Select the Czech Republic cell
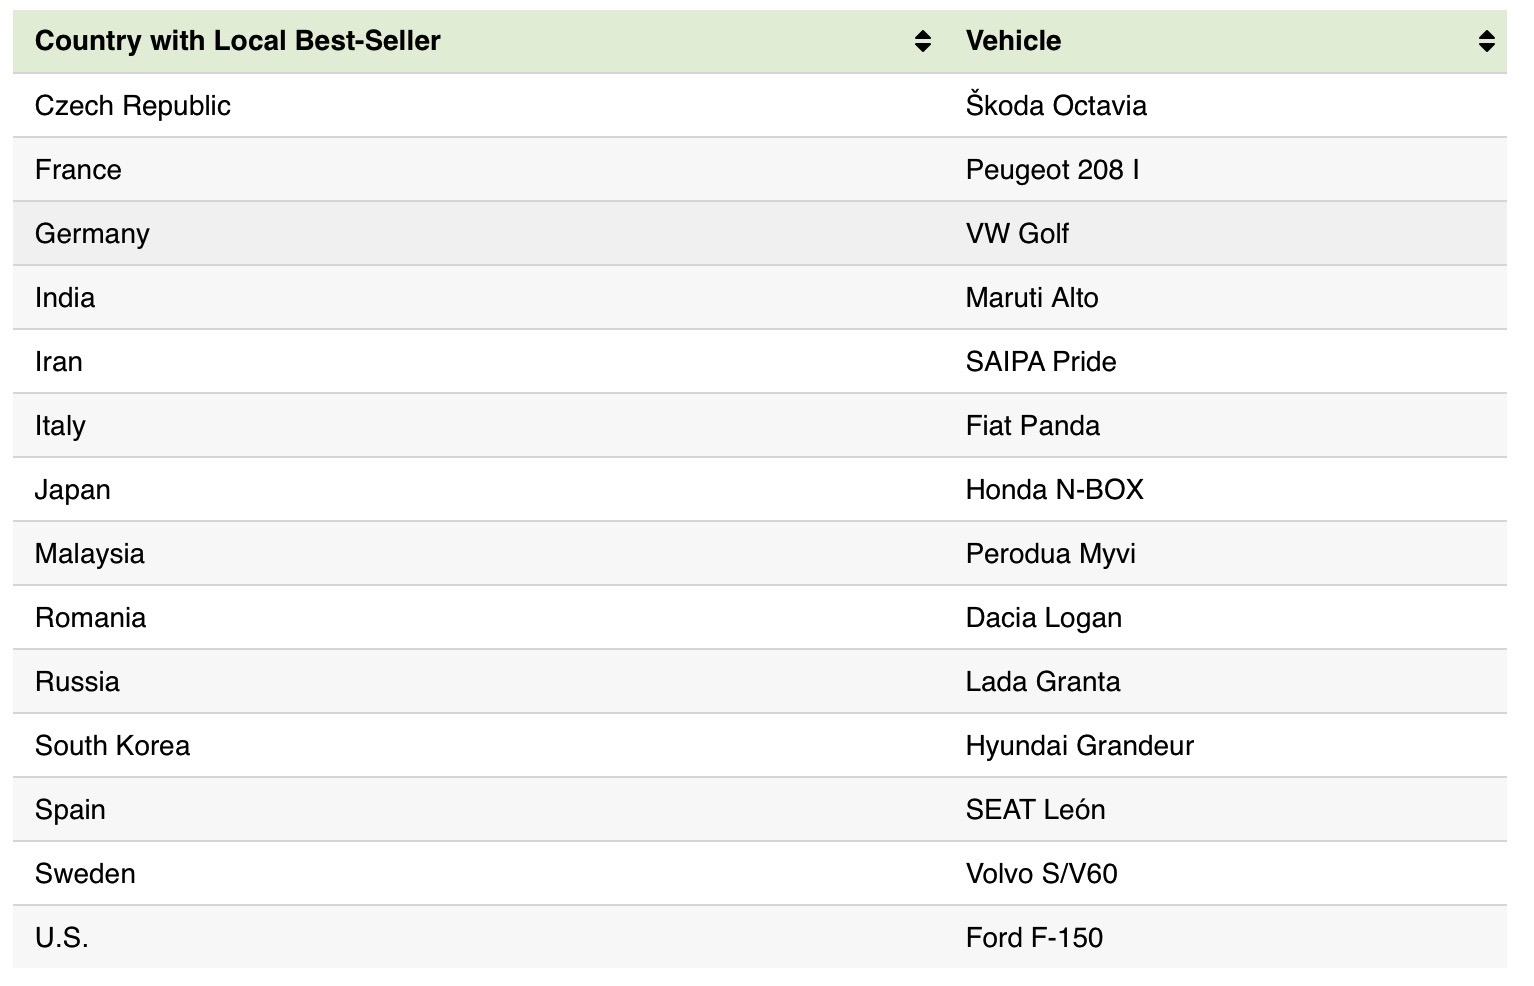This screenshot has height=986, width=1534. coord(133,106)
